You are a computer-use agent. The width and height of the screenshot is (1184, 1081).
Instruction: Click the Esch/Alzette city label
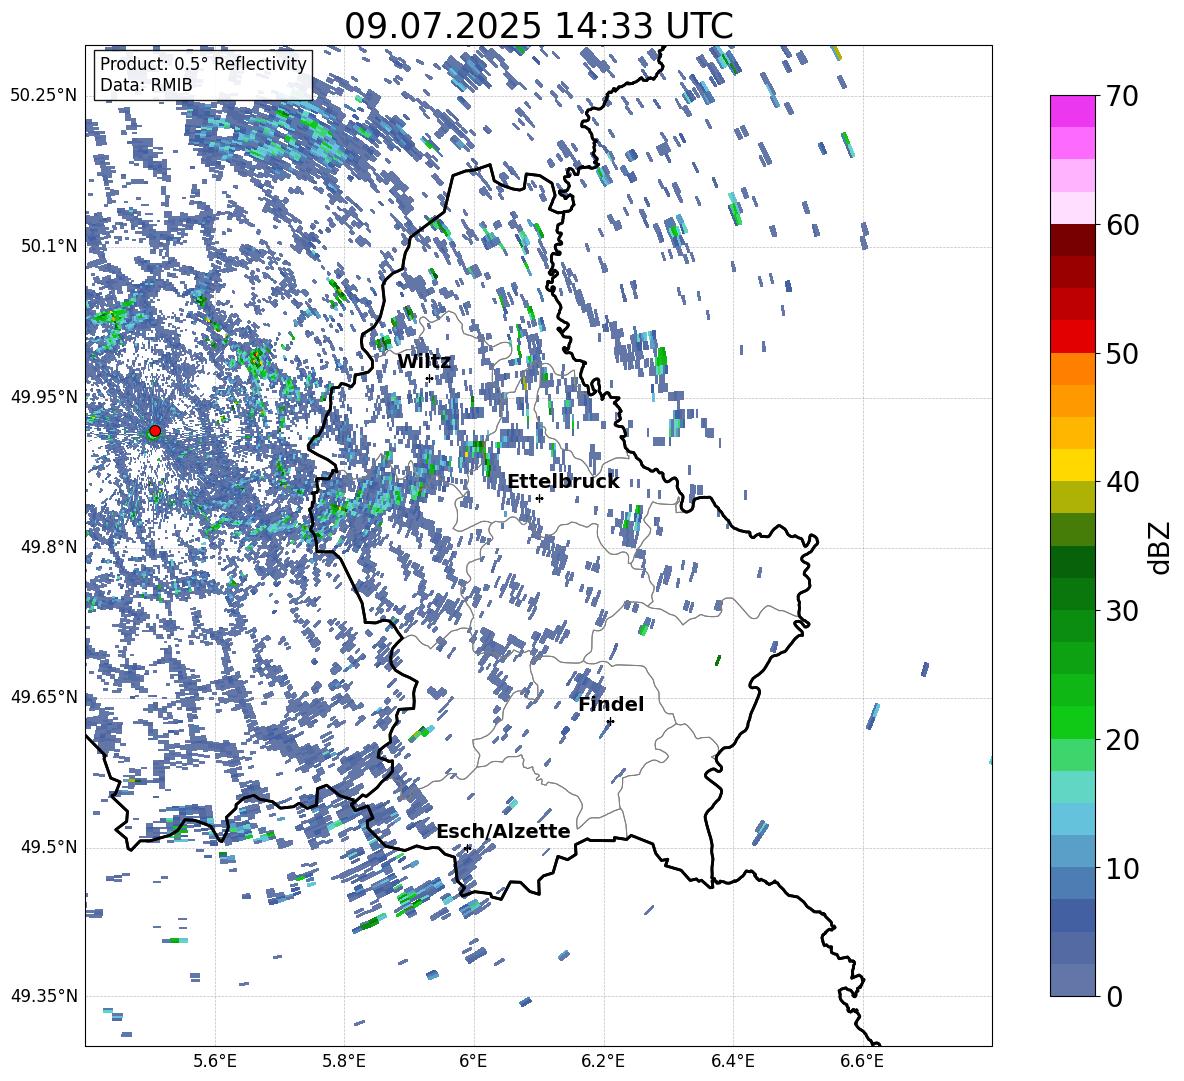[504, 831]
